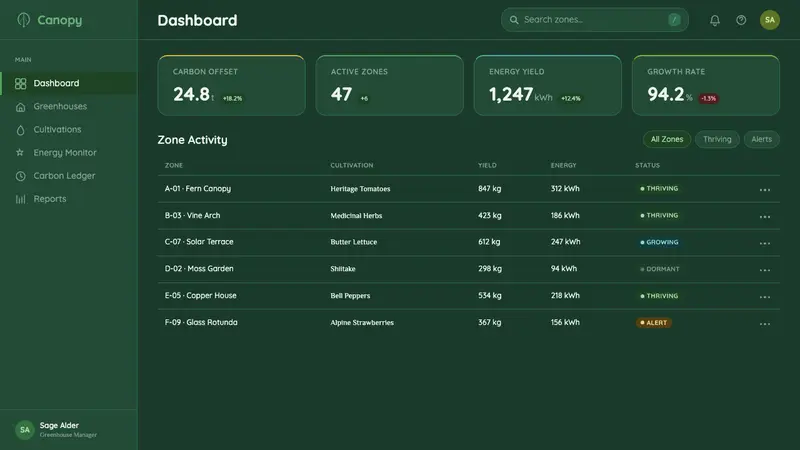Image resolution: width=800 pixels, height=450 pixels.
Task: Open Greenhouses section
Action: (x=69, y=106)
